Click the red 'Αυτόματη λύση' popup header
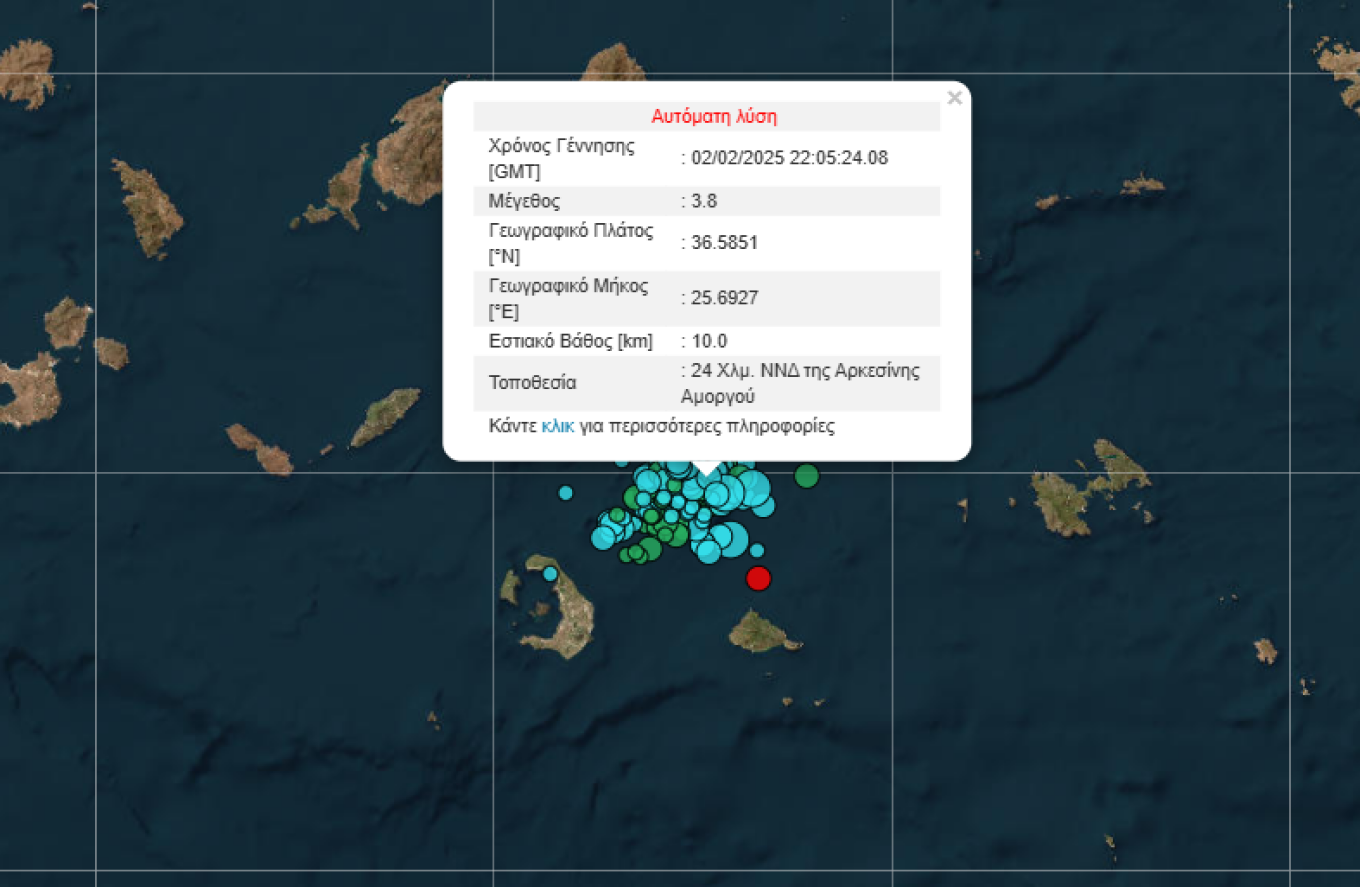1360x887 pixels. (x=714, y=116)
